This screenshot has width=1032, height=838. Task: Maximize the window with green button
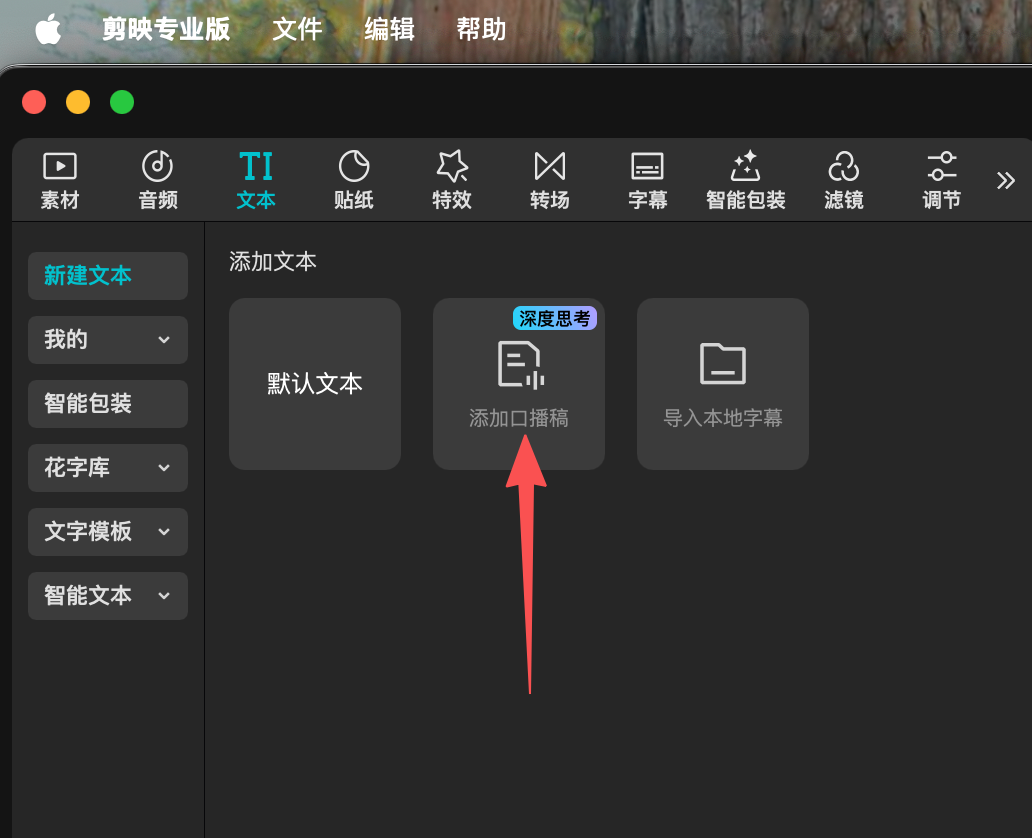122,102
